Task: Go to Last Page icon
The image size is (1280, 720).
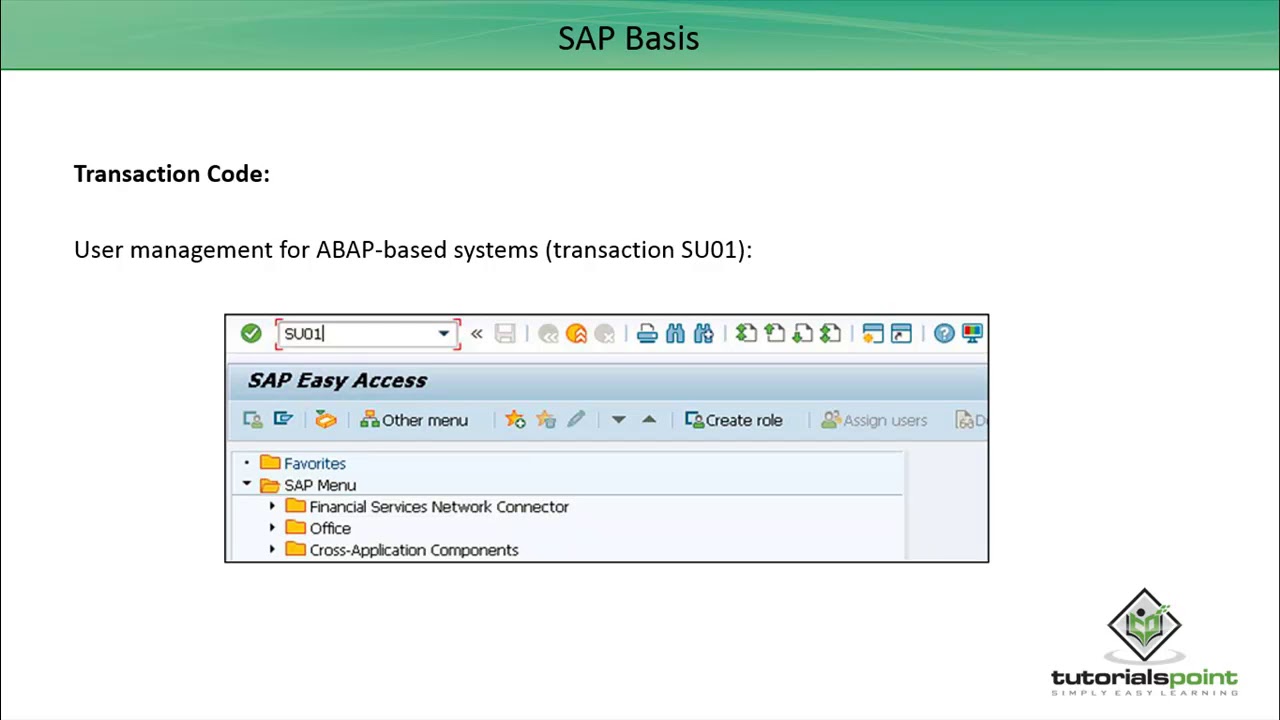Action: click(x=830, y=333)
